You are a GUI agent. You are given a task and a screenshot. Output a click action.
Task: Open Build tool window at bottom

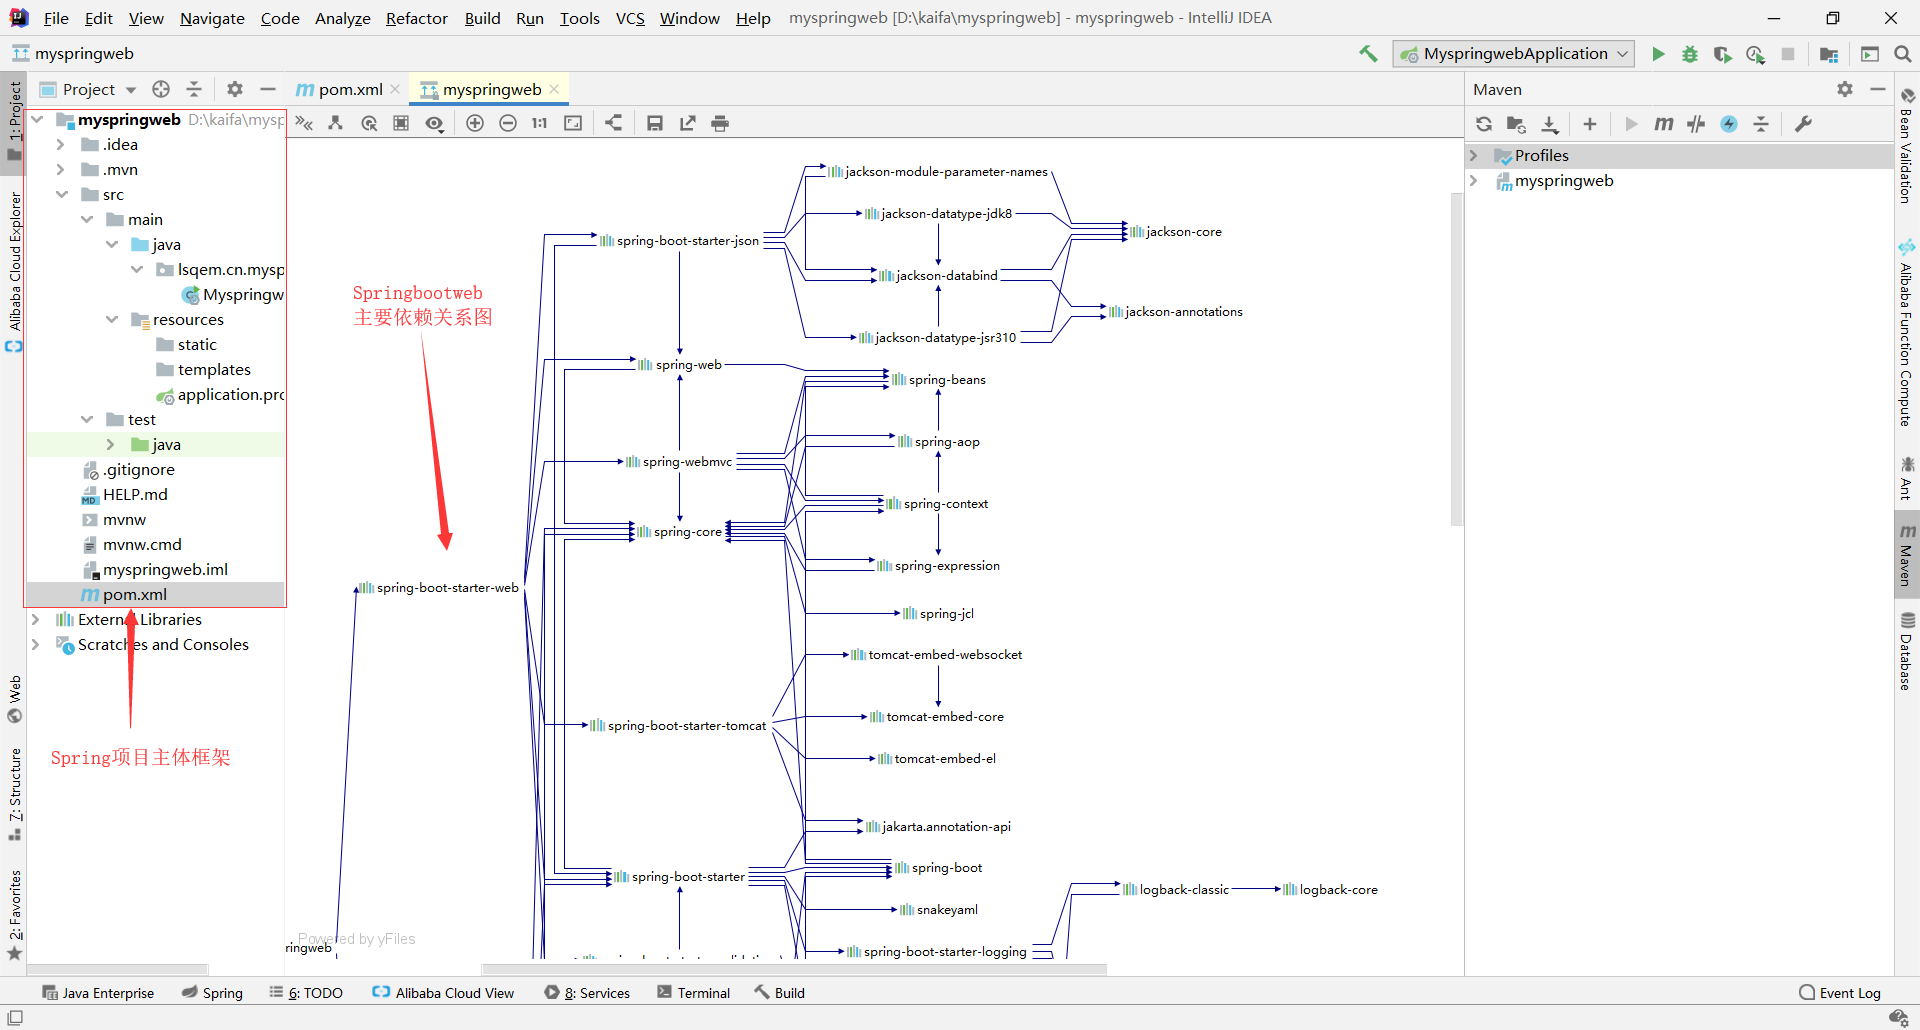780,993
